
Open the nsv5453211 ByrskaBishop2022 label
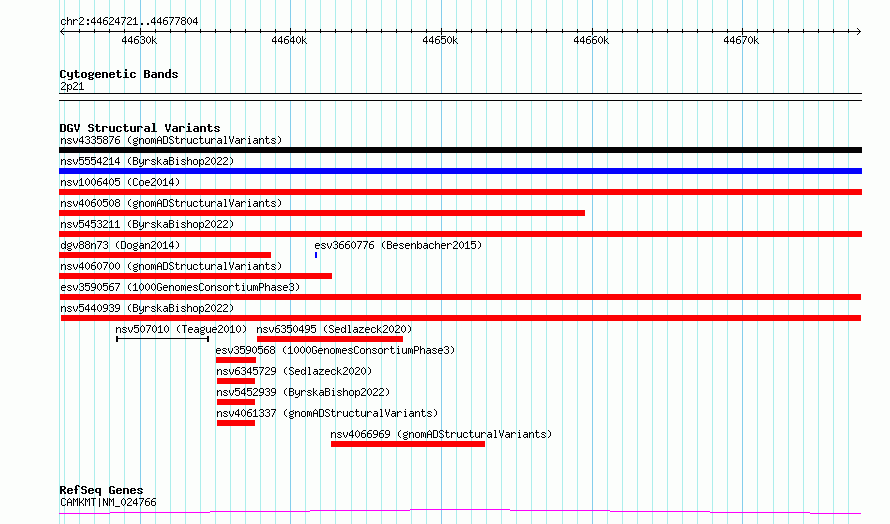tap(147, 224)
